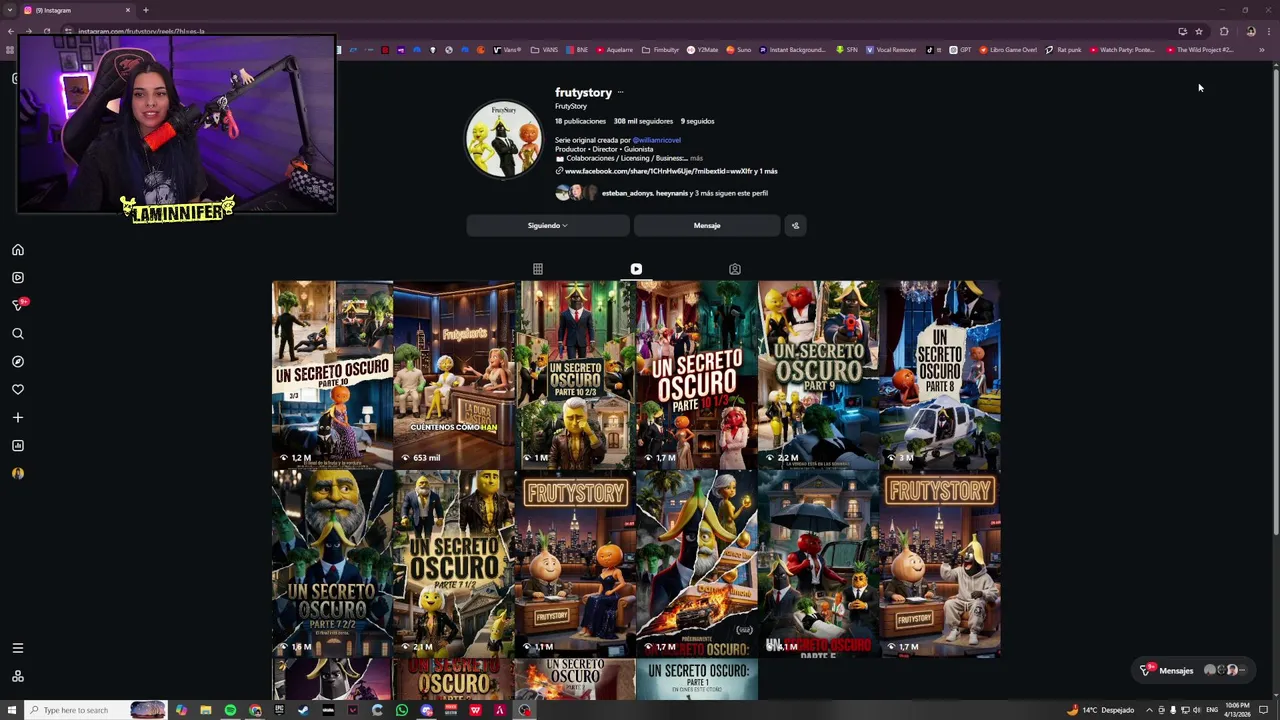Screen dimensions: 1280x720
Task: Open the Chrome profile avatar icon
Action: [x=1250, y=31]
